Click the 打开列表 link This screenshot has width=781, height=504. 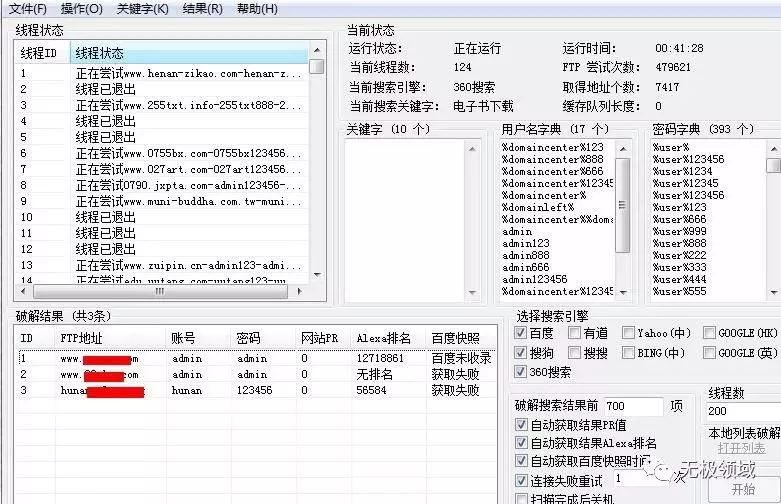(x=742, y=448)
